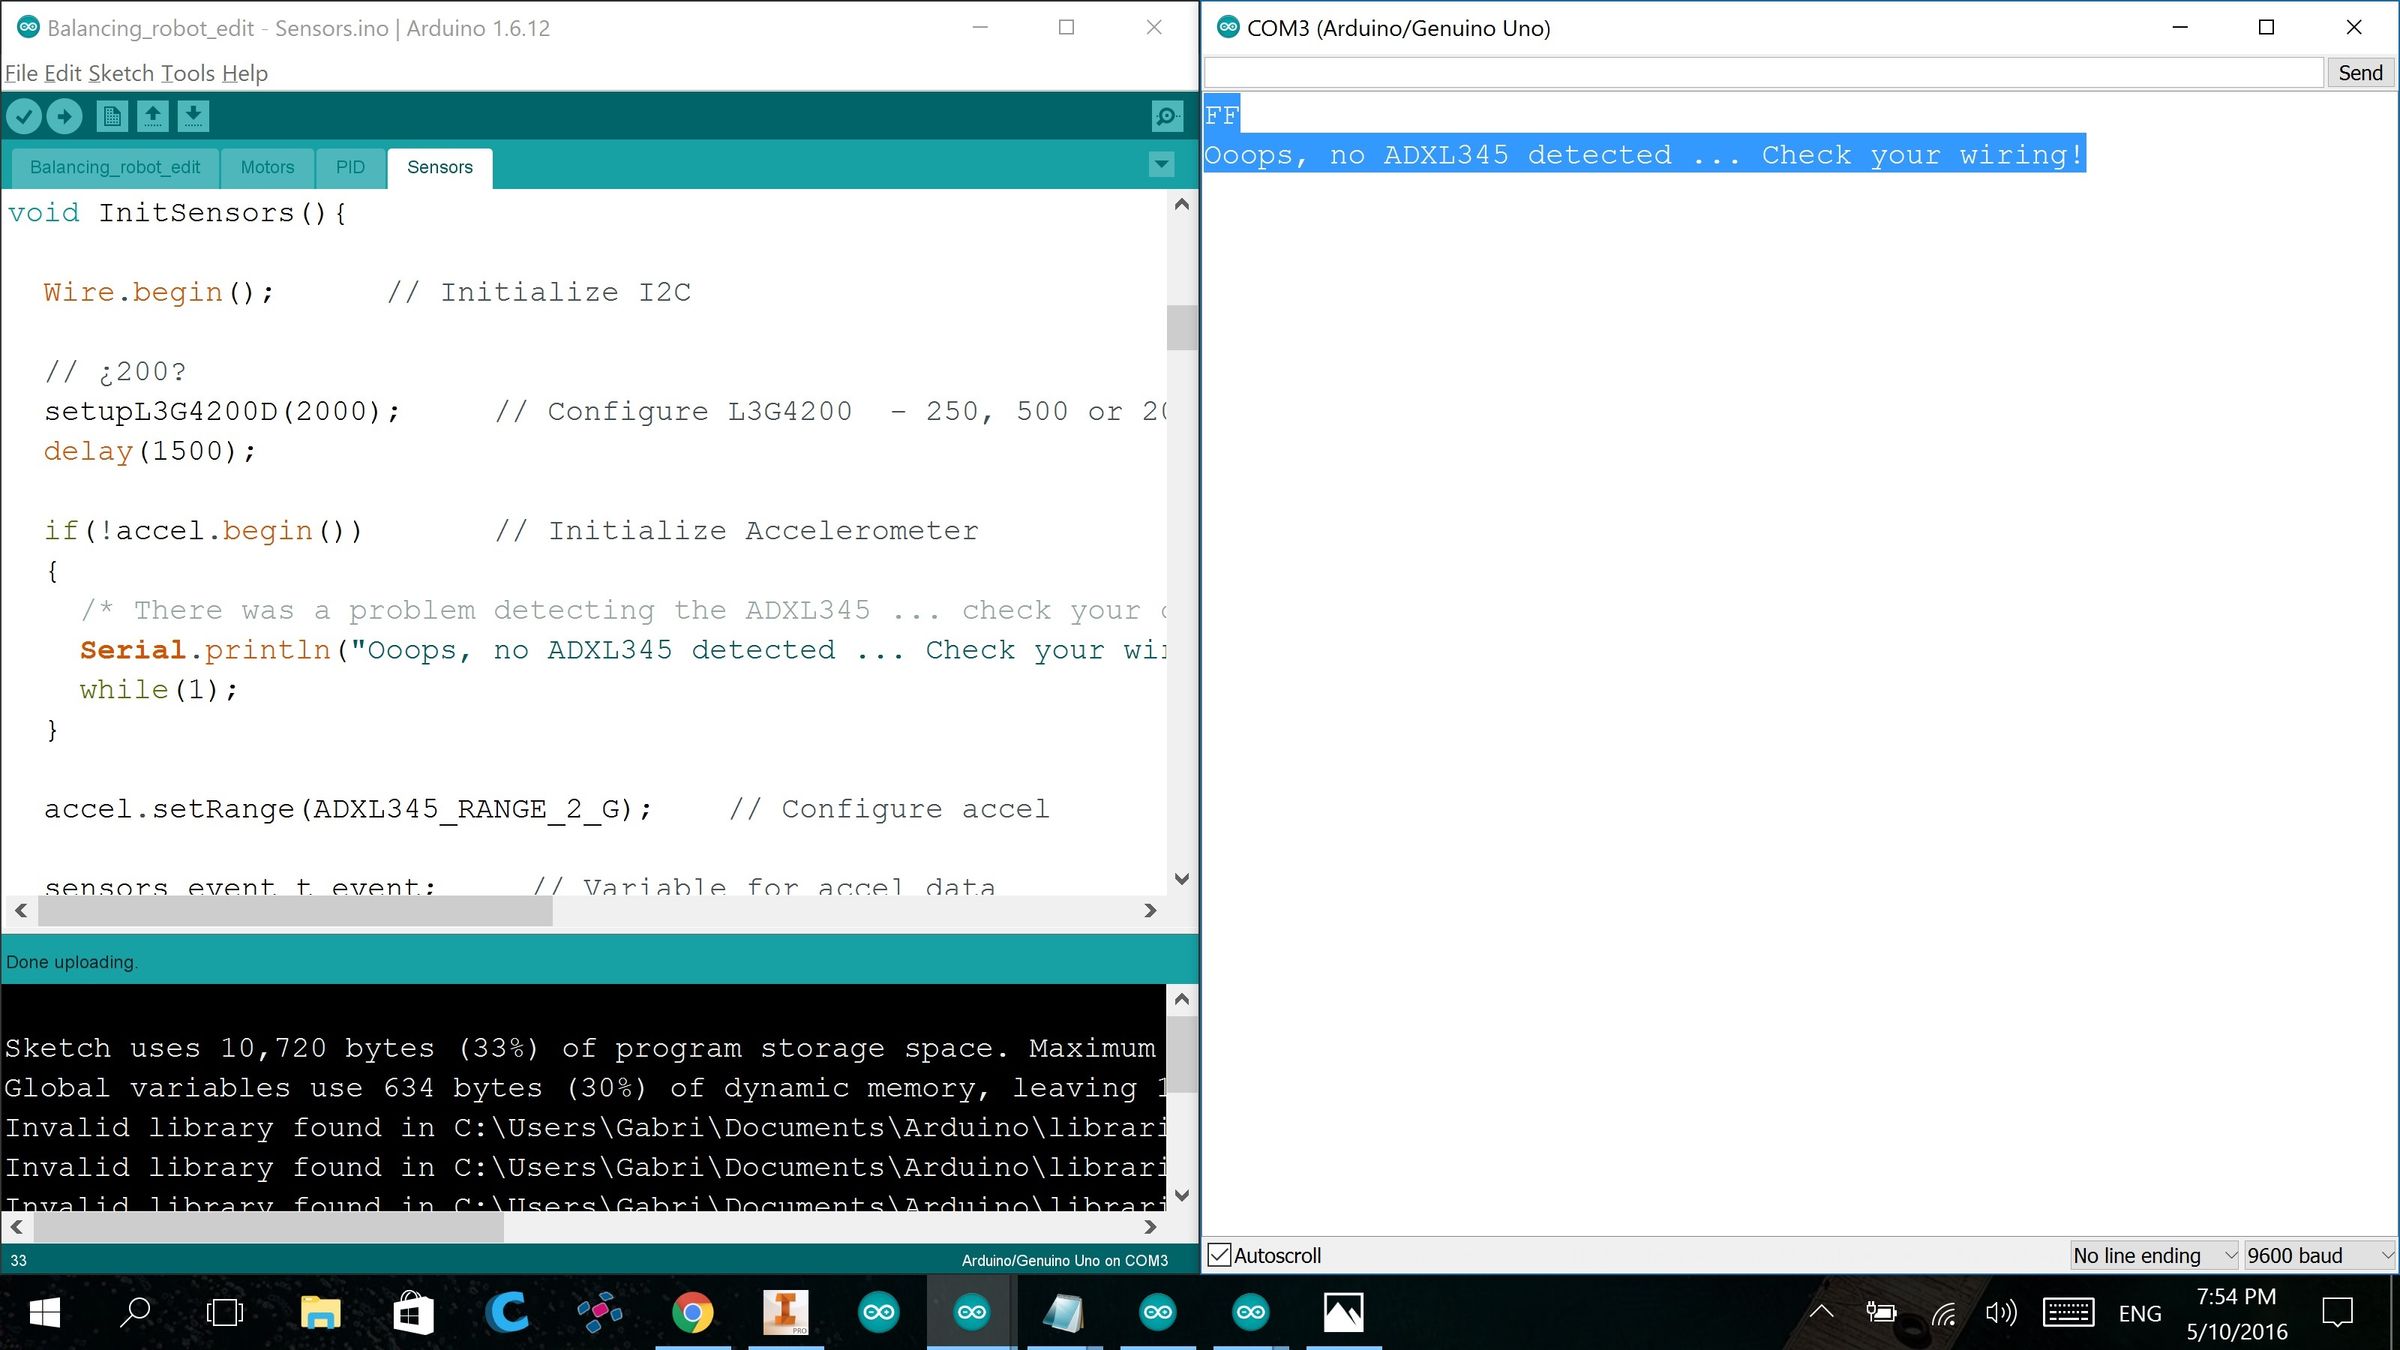Click the serial monitor input field

click(x=1762, y=73)
